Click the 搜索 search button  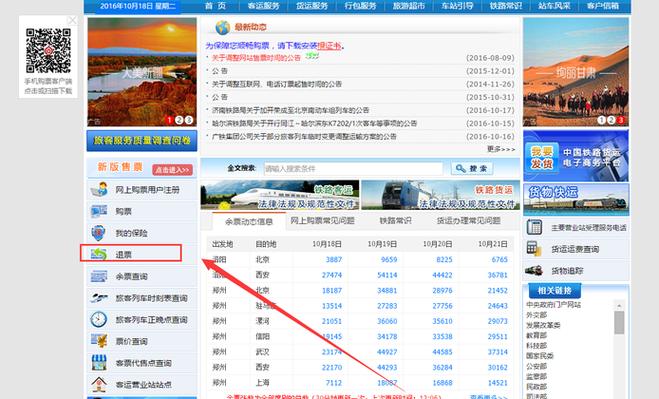tap(472, 169)
